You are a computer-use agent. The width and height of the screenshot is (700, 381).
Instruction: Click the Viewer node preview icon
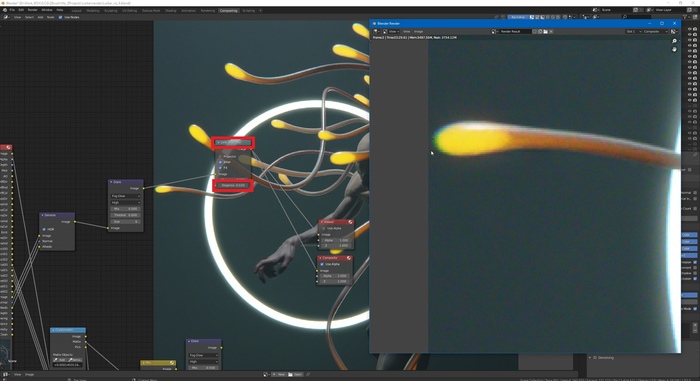(350, 222)
